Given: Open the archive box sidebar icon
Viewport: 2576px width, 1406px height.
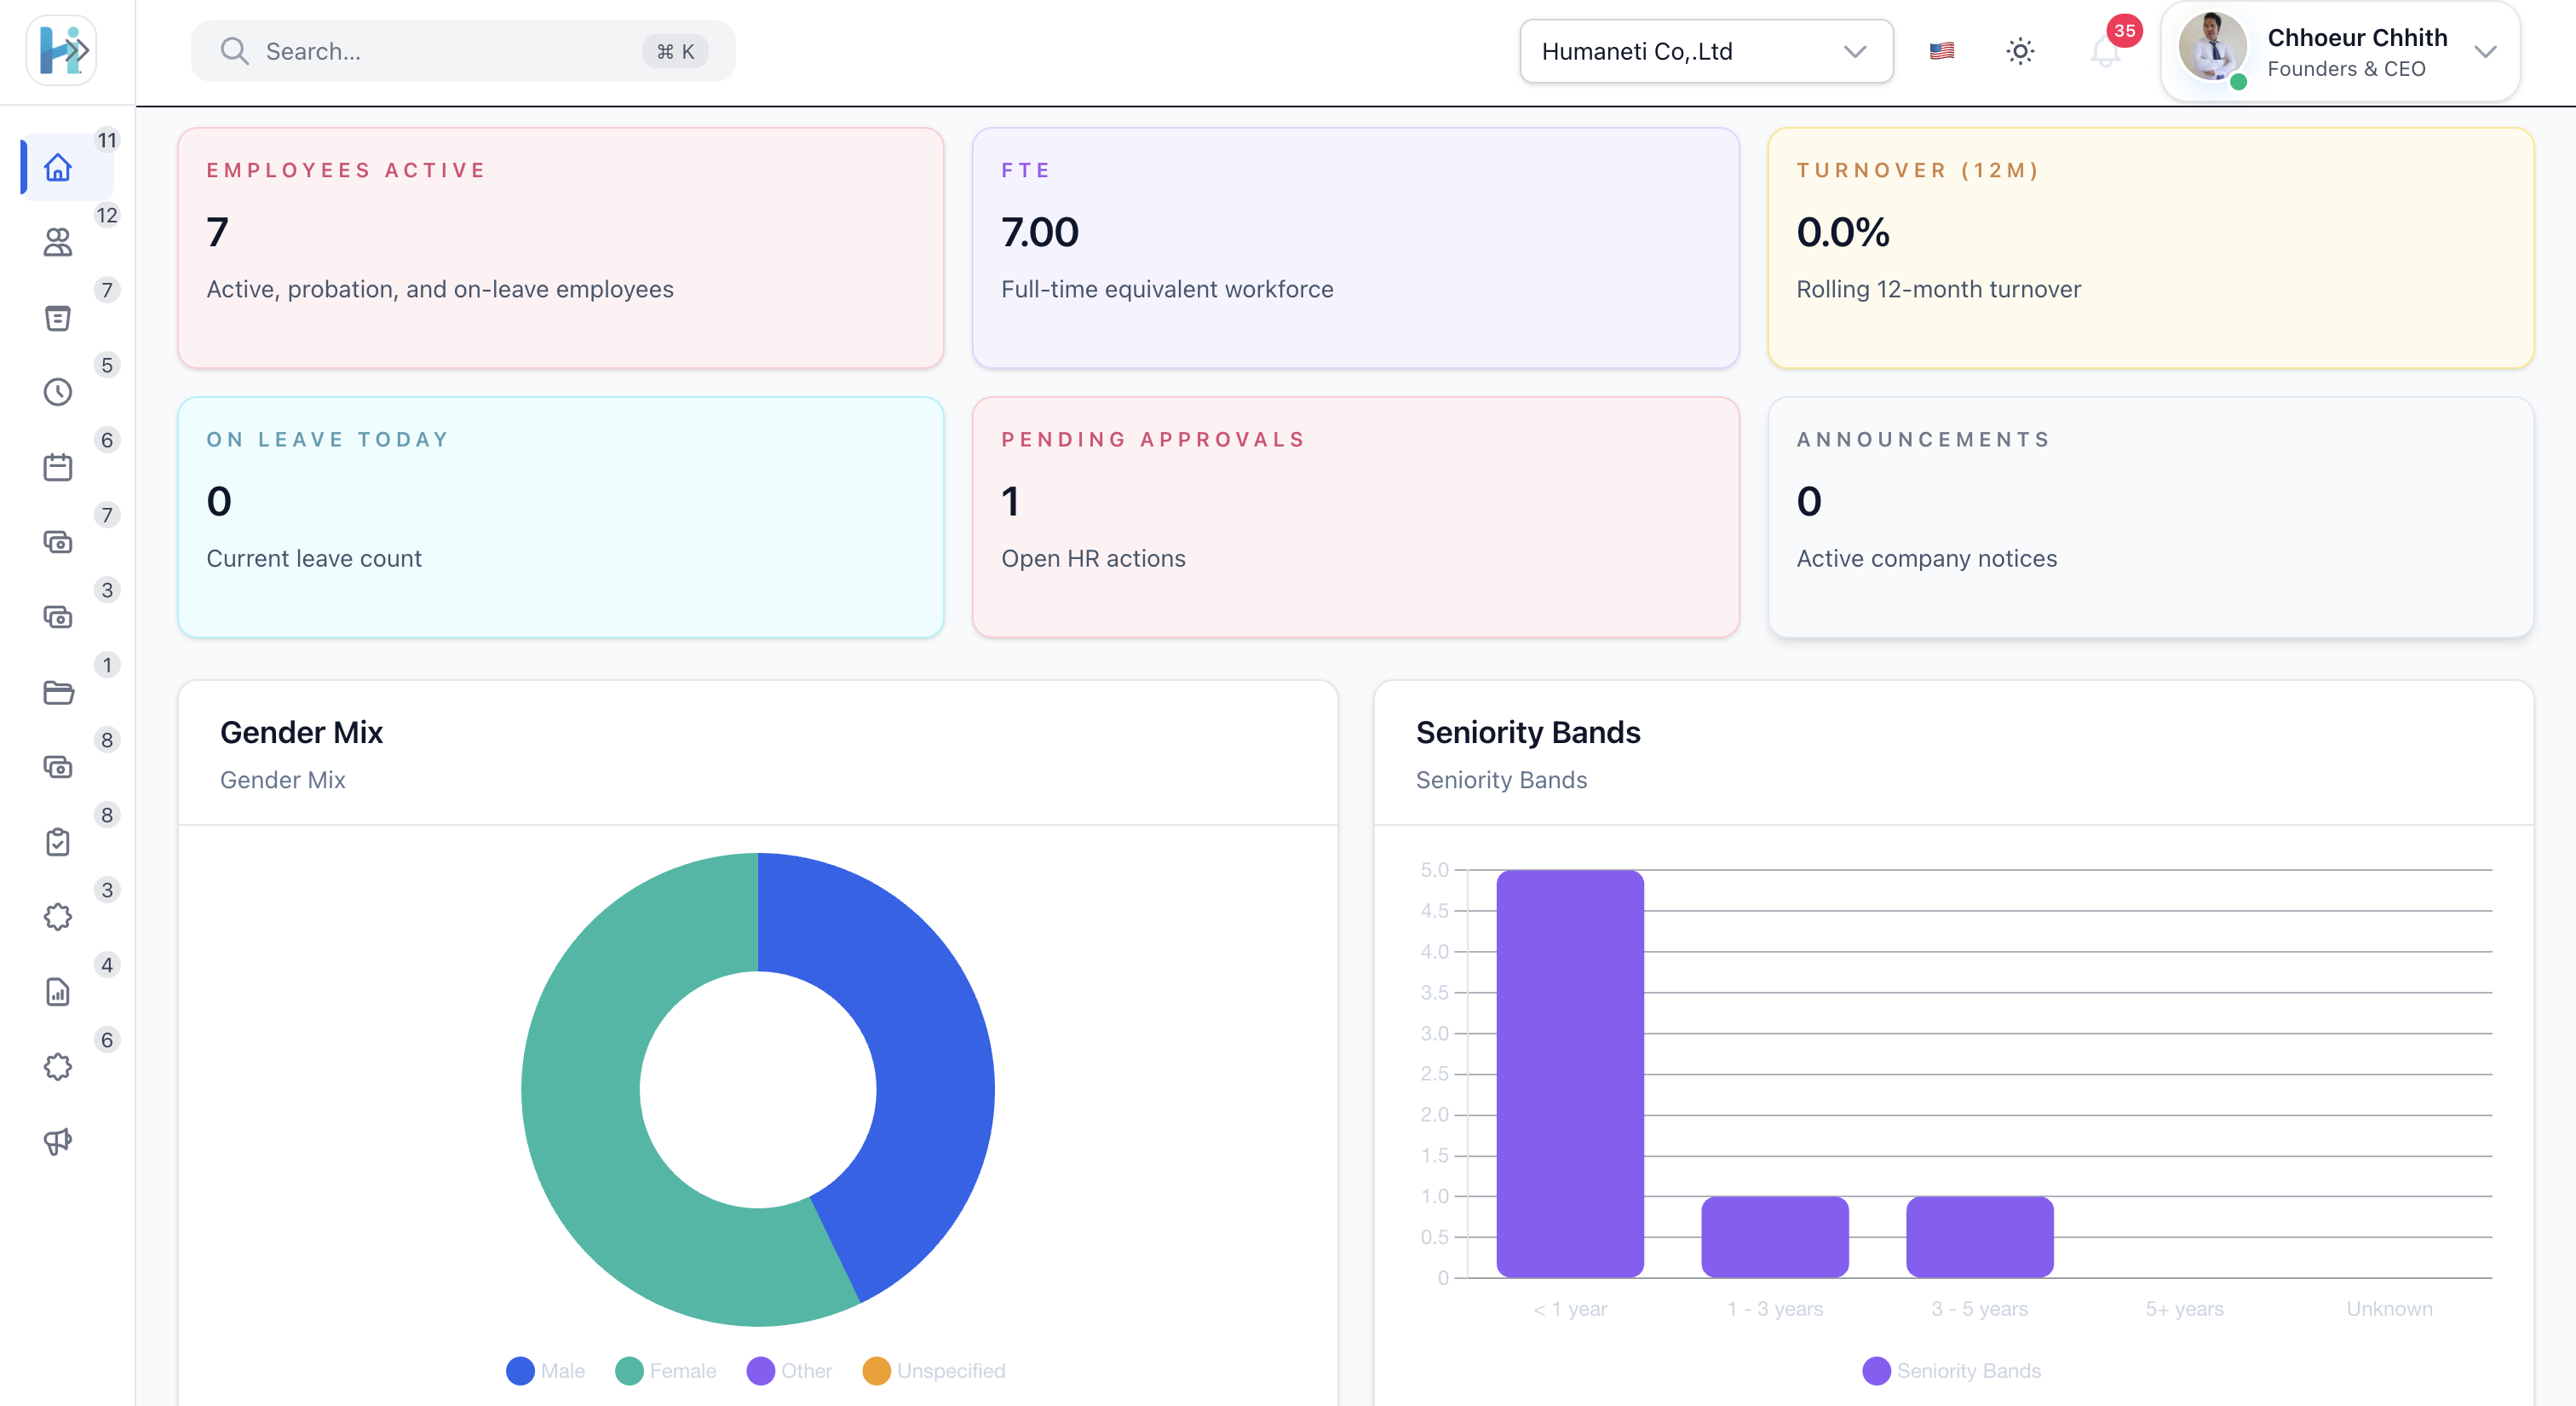Looking at the screenshot, I should (x=58, y=317).
